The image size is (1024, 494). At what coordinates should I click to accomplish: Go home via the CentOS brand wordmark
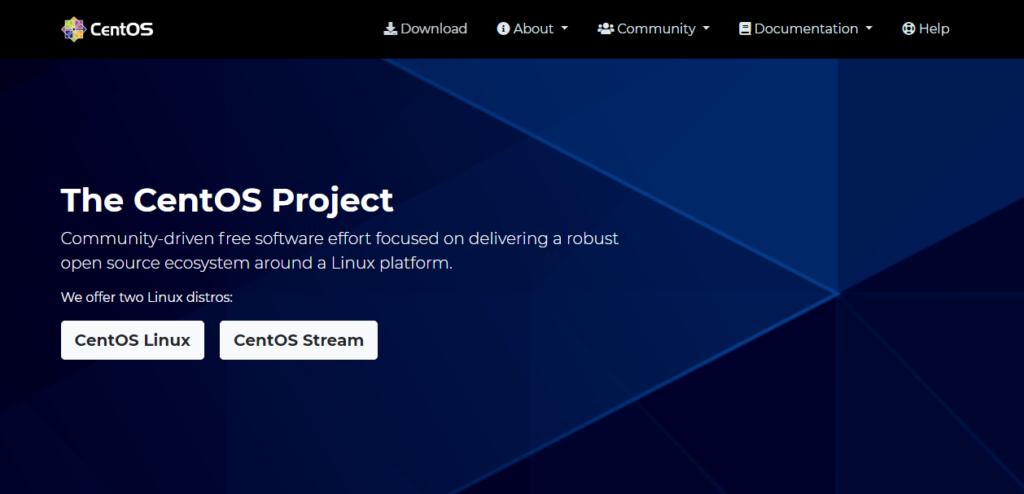pyautogui.click(x=121, y=29)
